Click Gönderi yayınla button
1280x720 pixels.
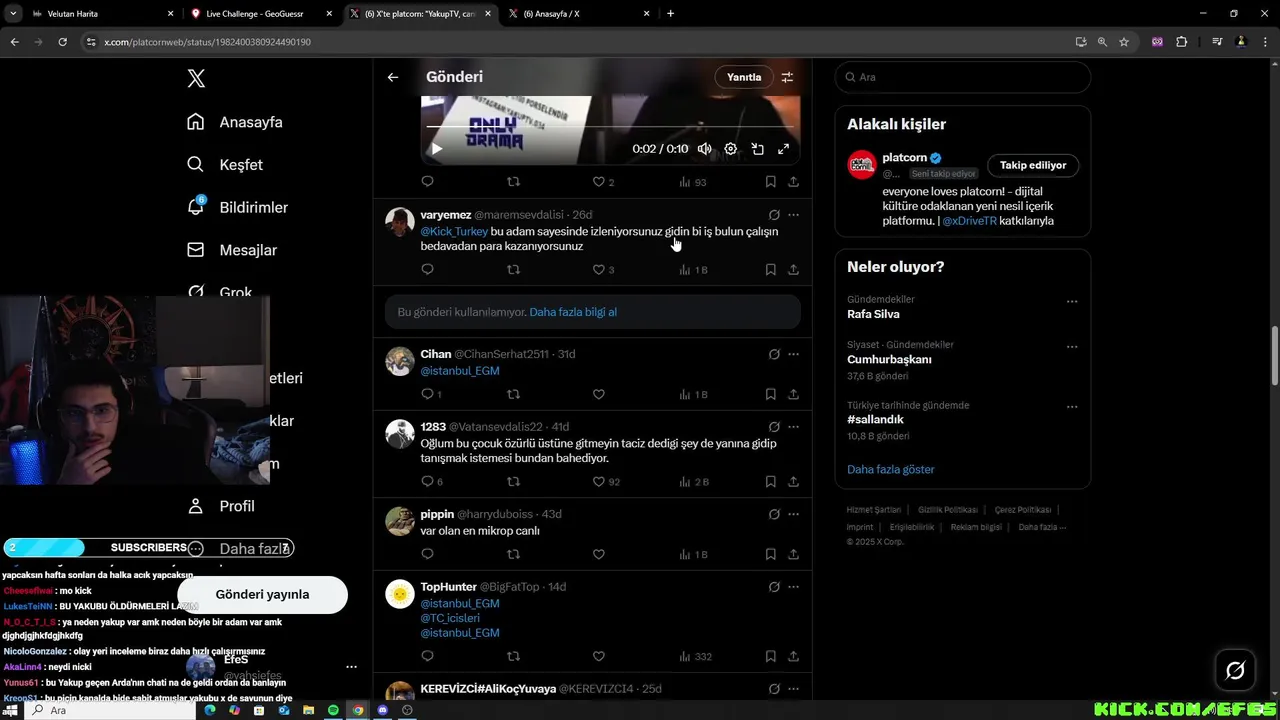pos(262,594)
